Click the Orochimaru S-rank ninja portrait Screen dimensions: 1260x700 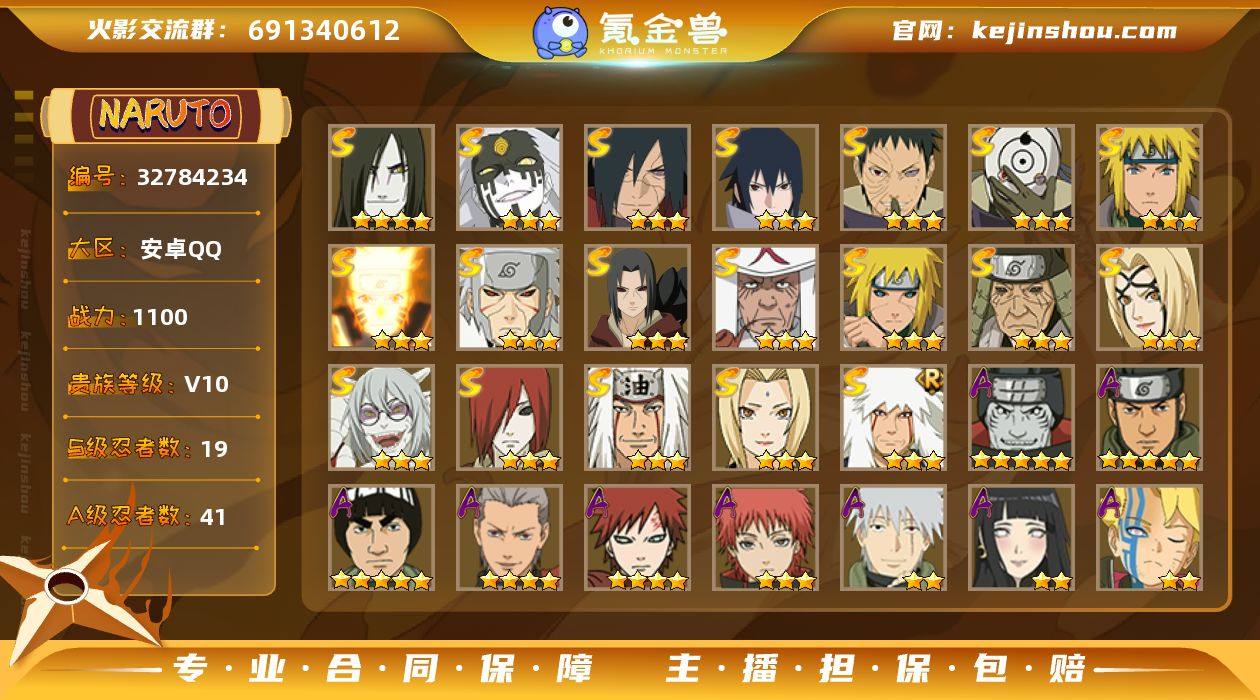[x=381, y=177]
